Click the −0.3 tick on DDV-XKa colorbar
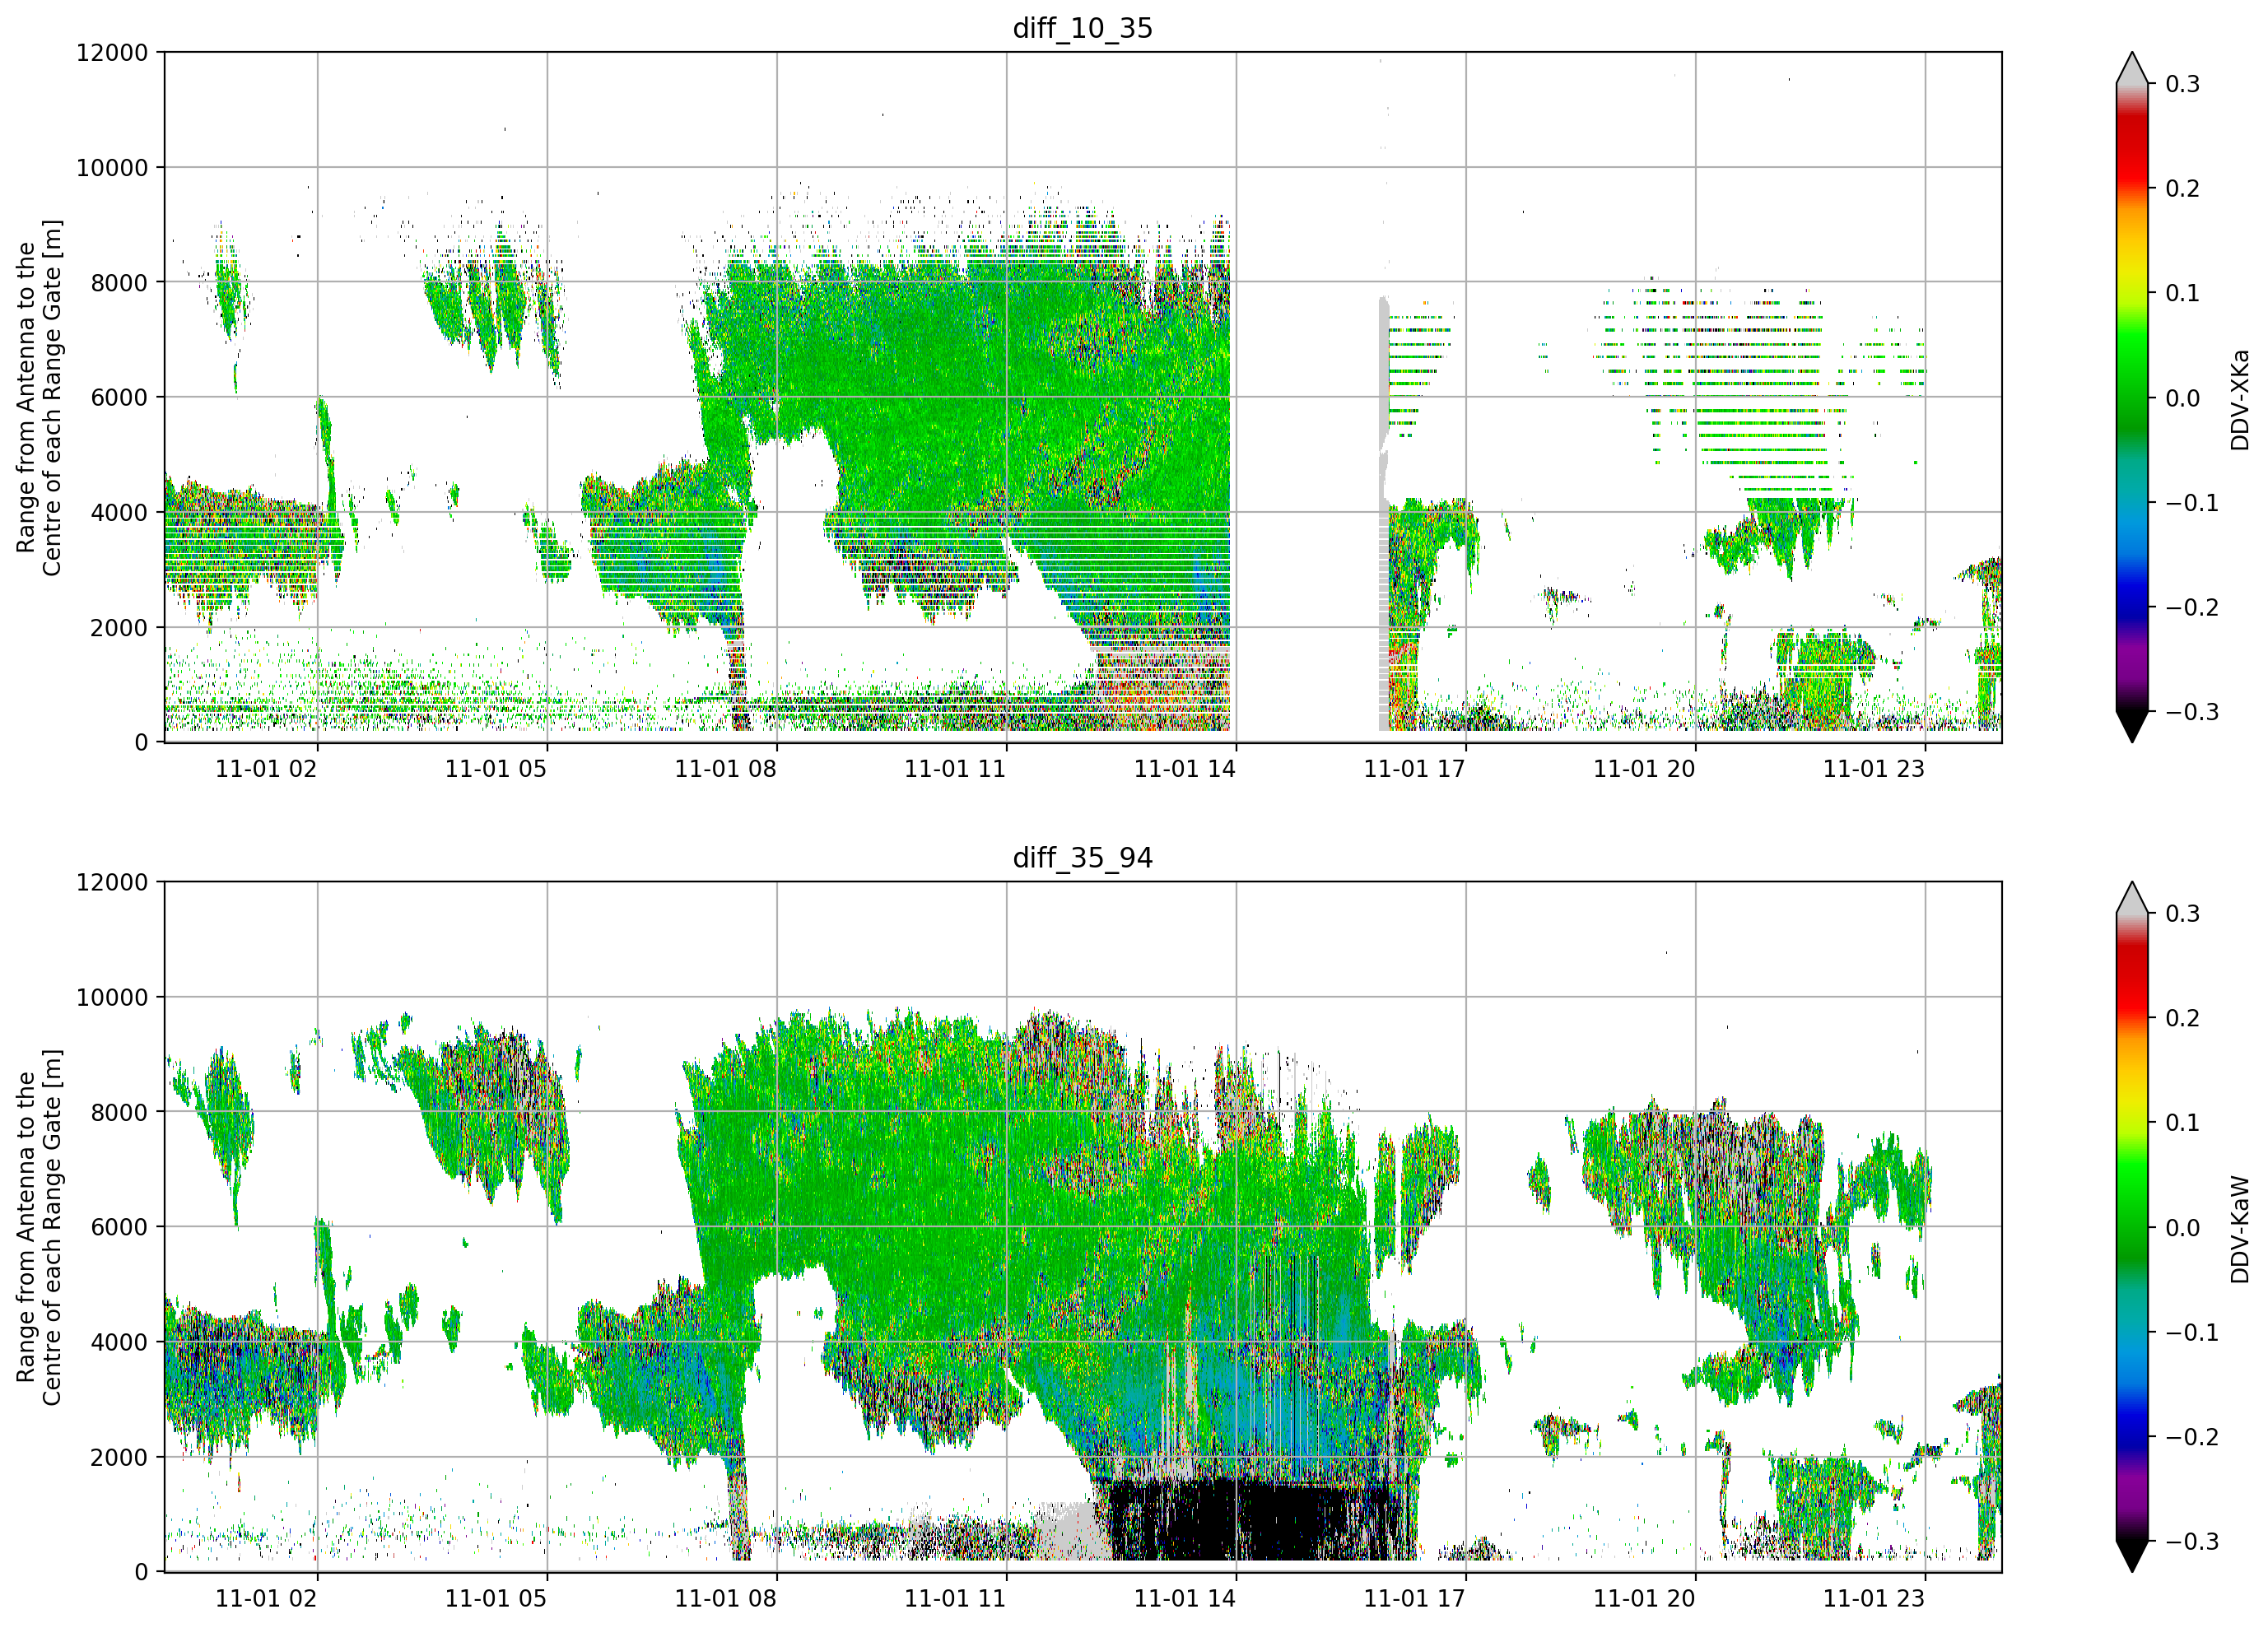The image size is (2268, 1628). pos(2192,712)
